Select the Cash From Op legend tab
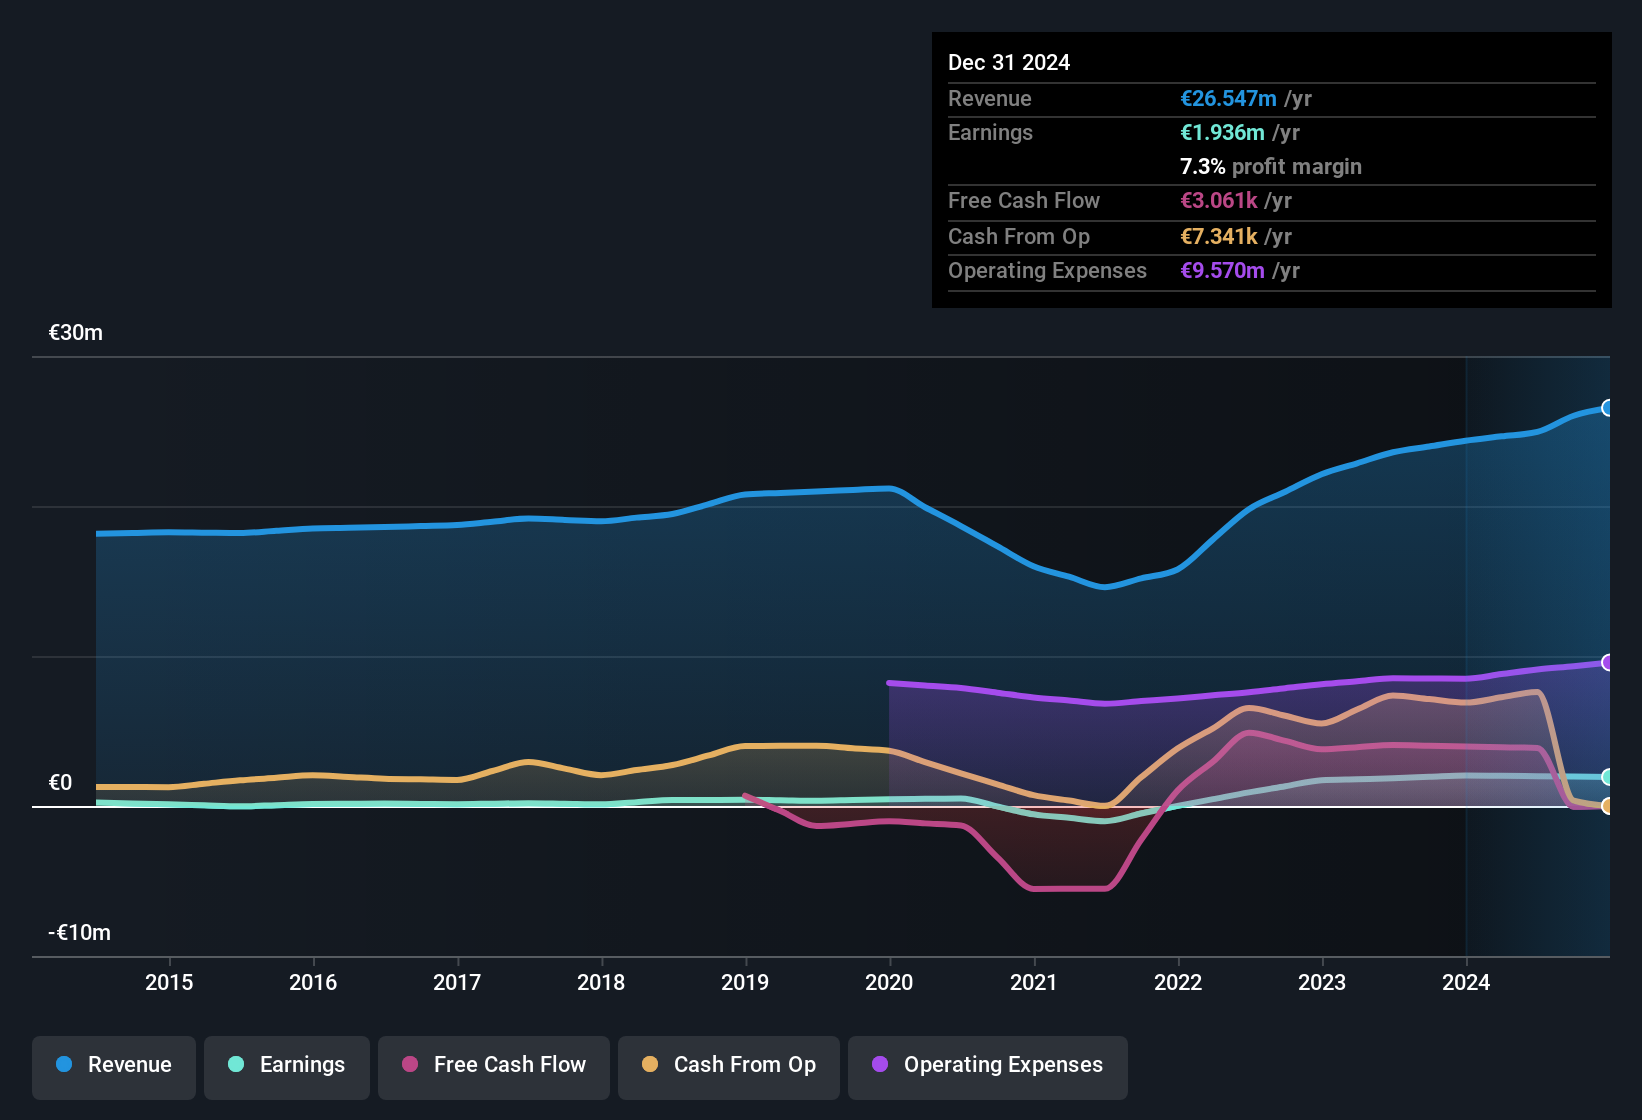 click(x=728, y=1065)
